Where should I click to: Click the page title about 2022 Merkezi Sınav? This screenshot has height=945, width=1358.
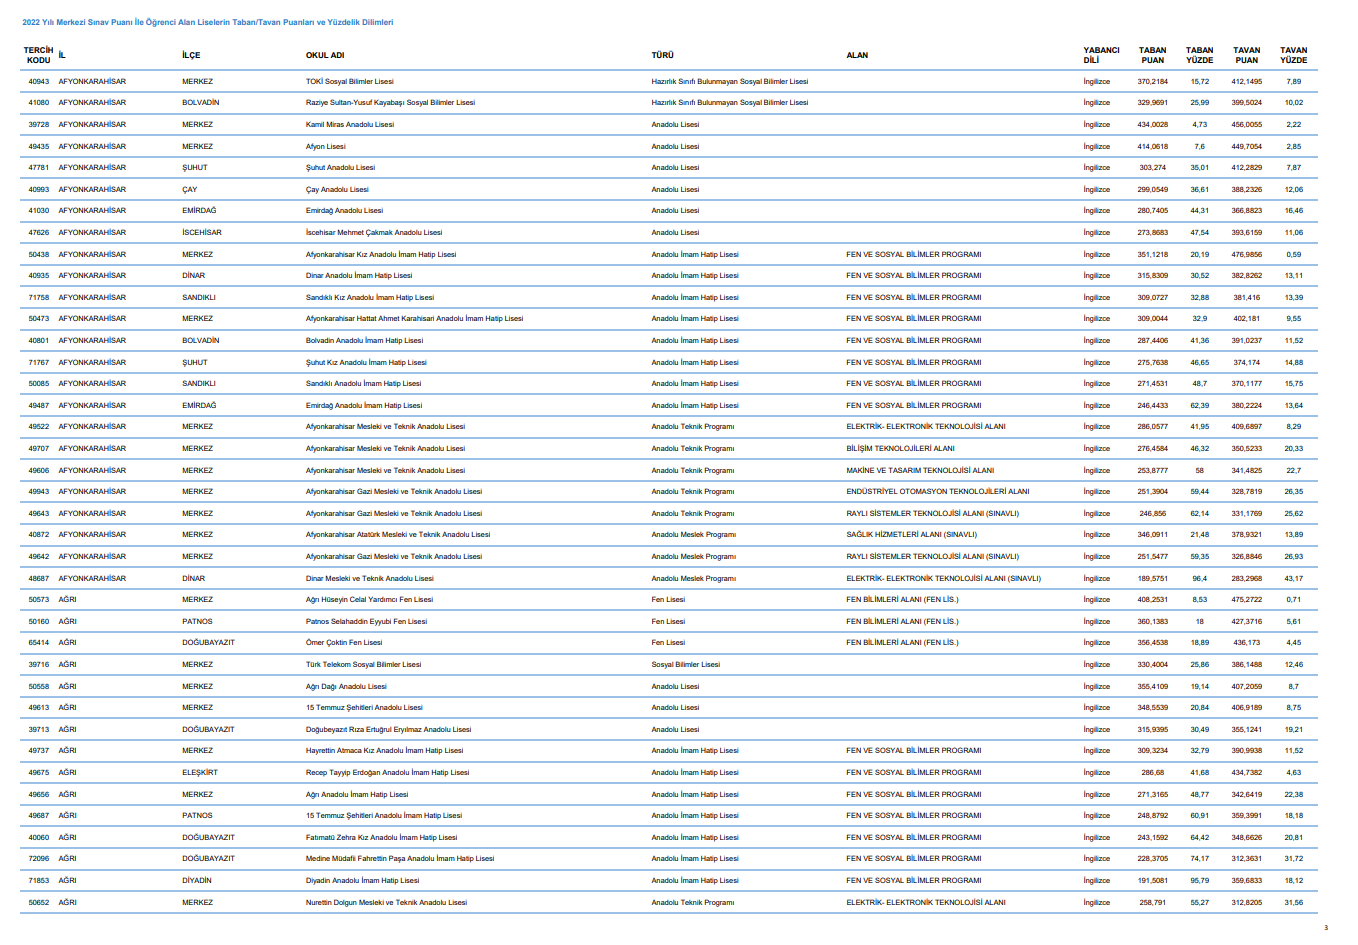(x=207, y=22)
